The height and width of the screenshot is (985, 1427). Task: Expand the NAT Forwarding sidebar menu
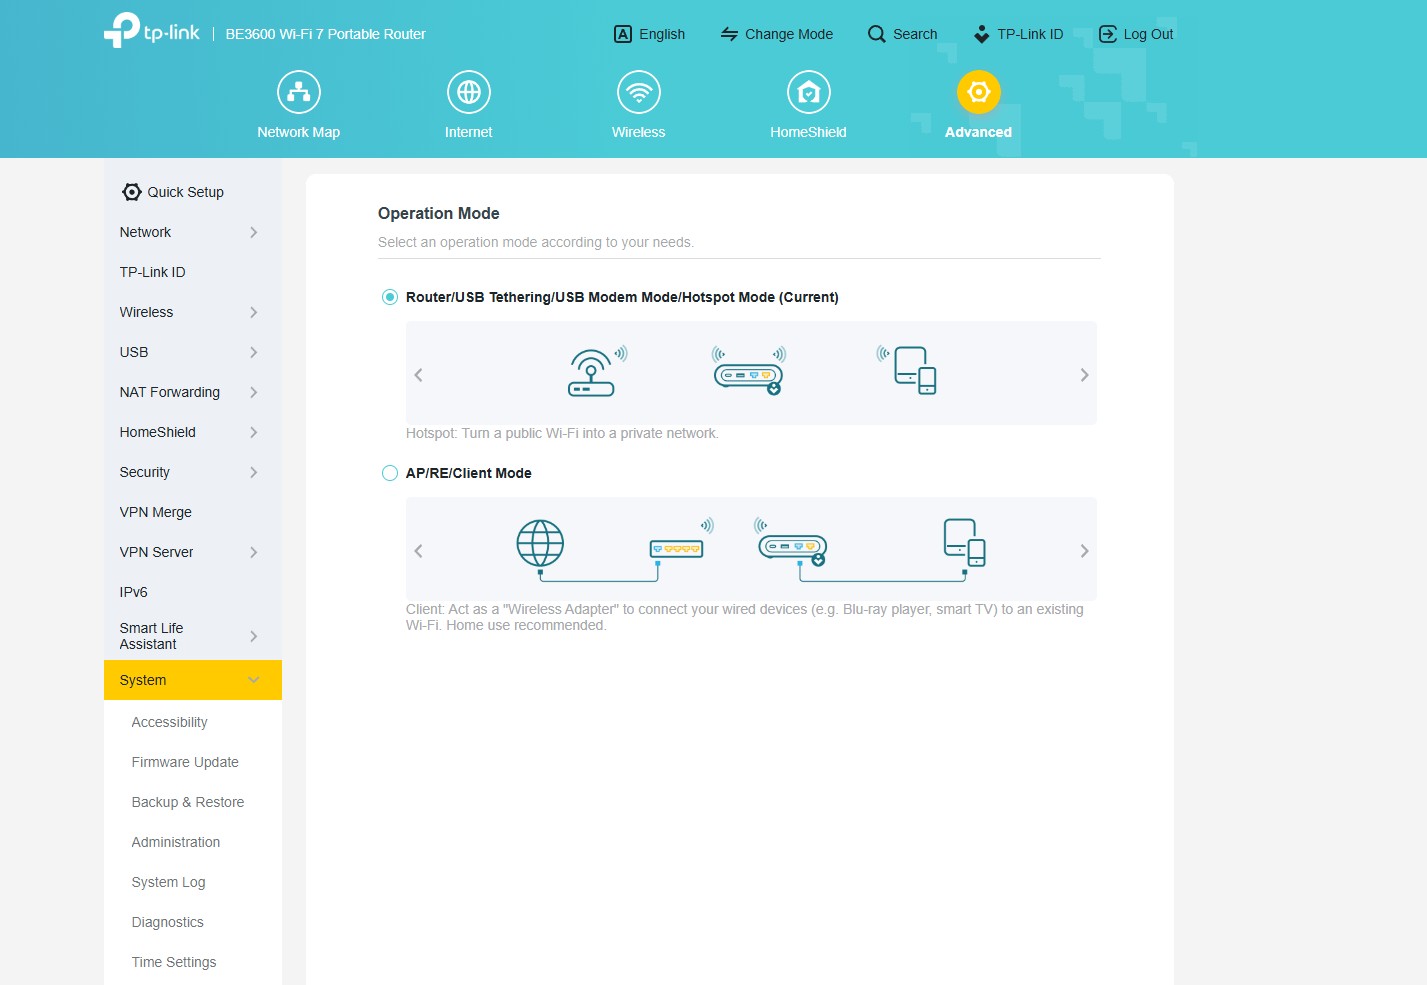click(193, 392)
